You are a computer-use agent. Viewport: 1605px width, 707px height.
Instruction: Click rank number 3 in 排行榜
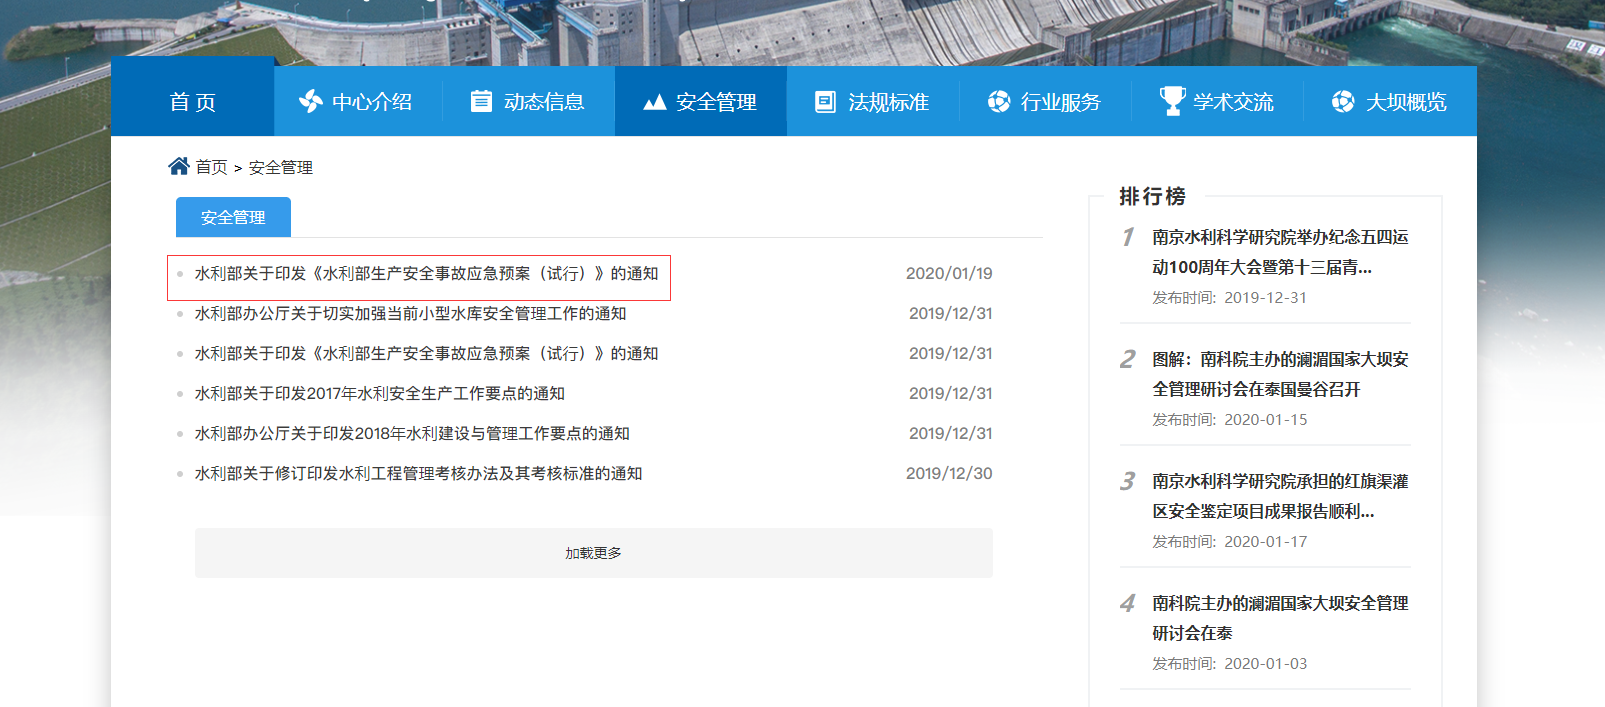point(1128,481)
